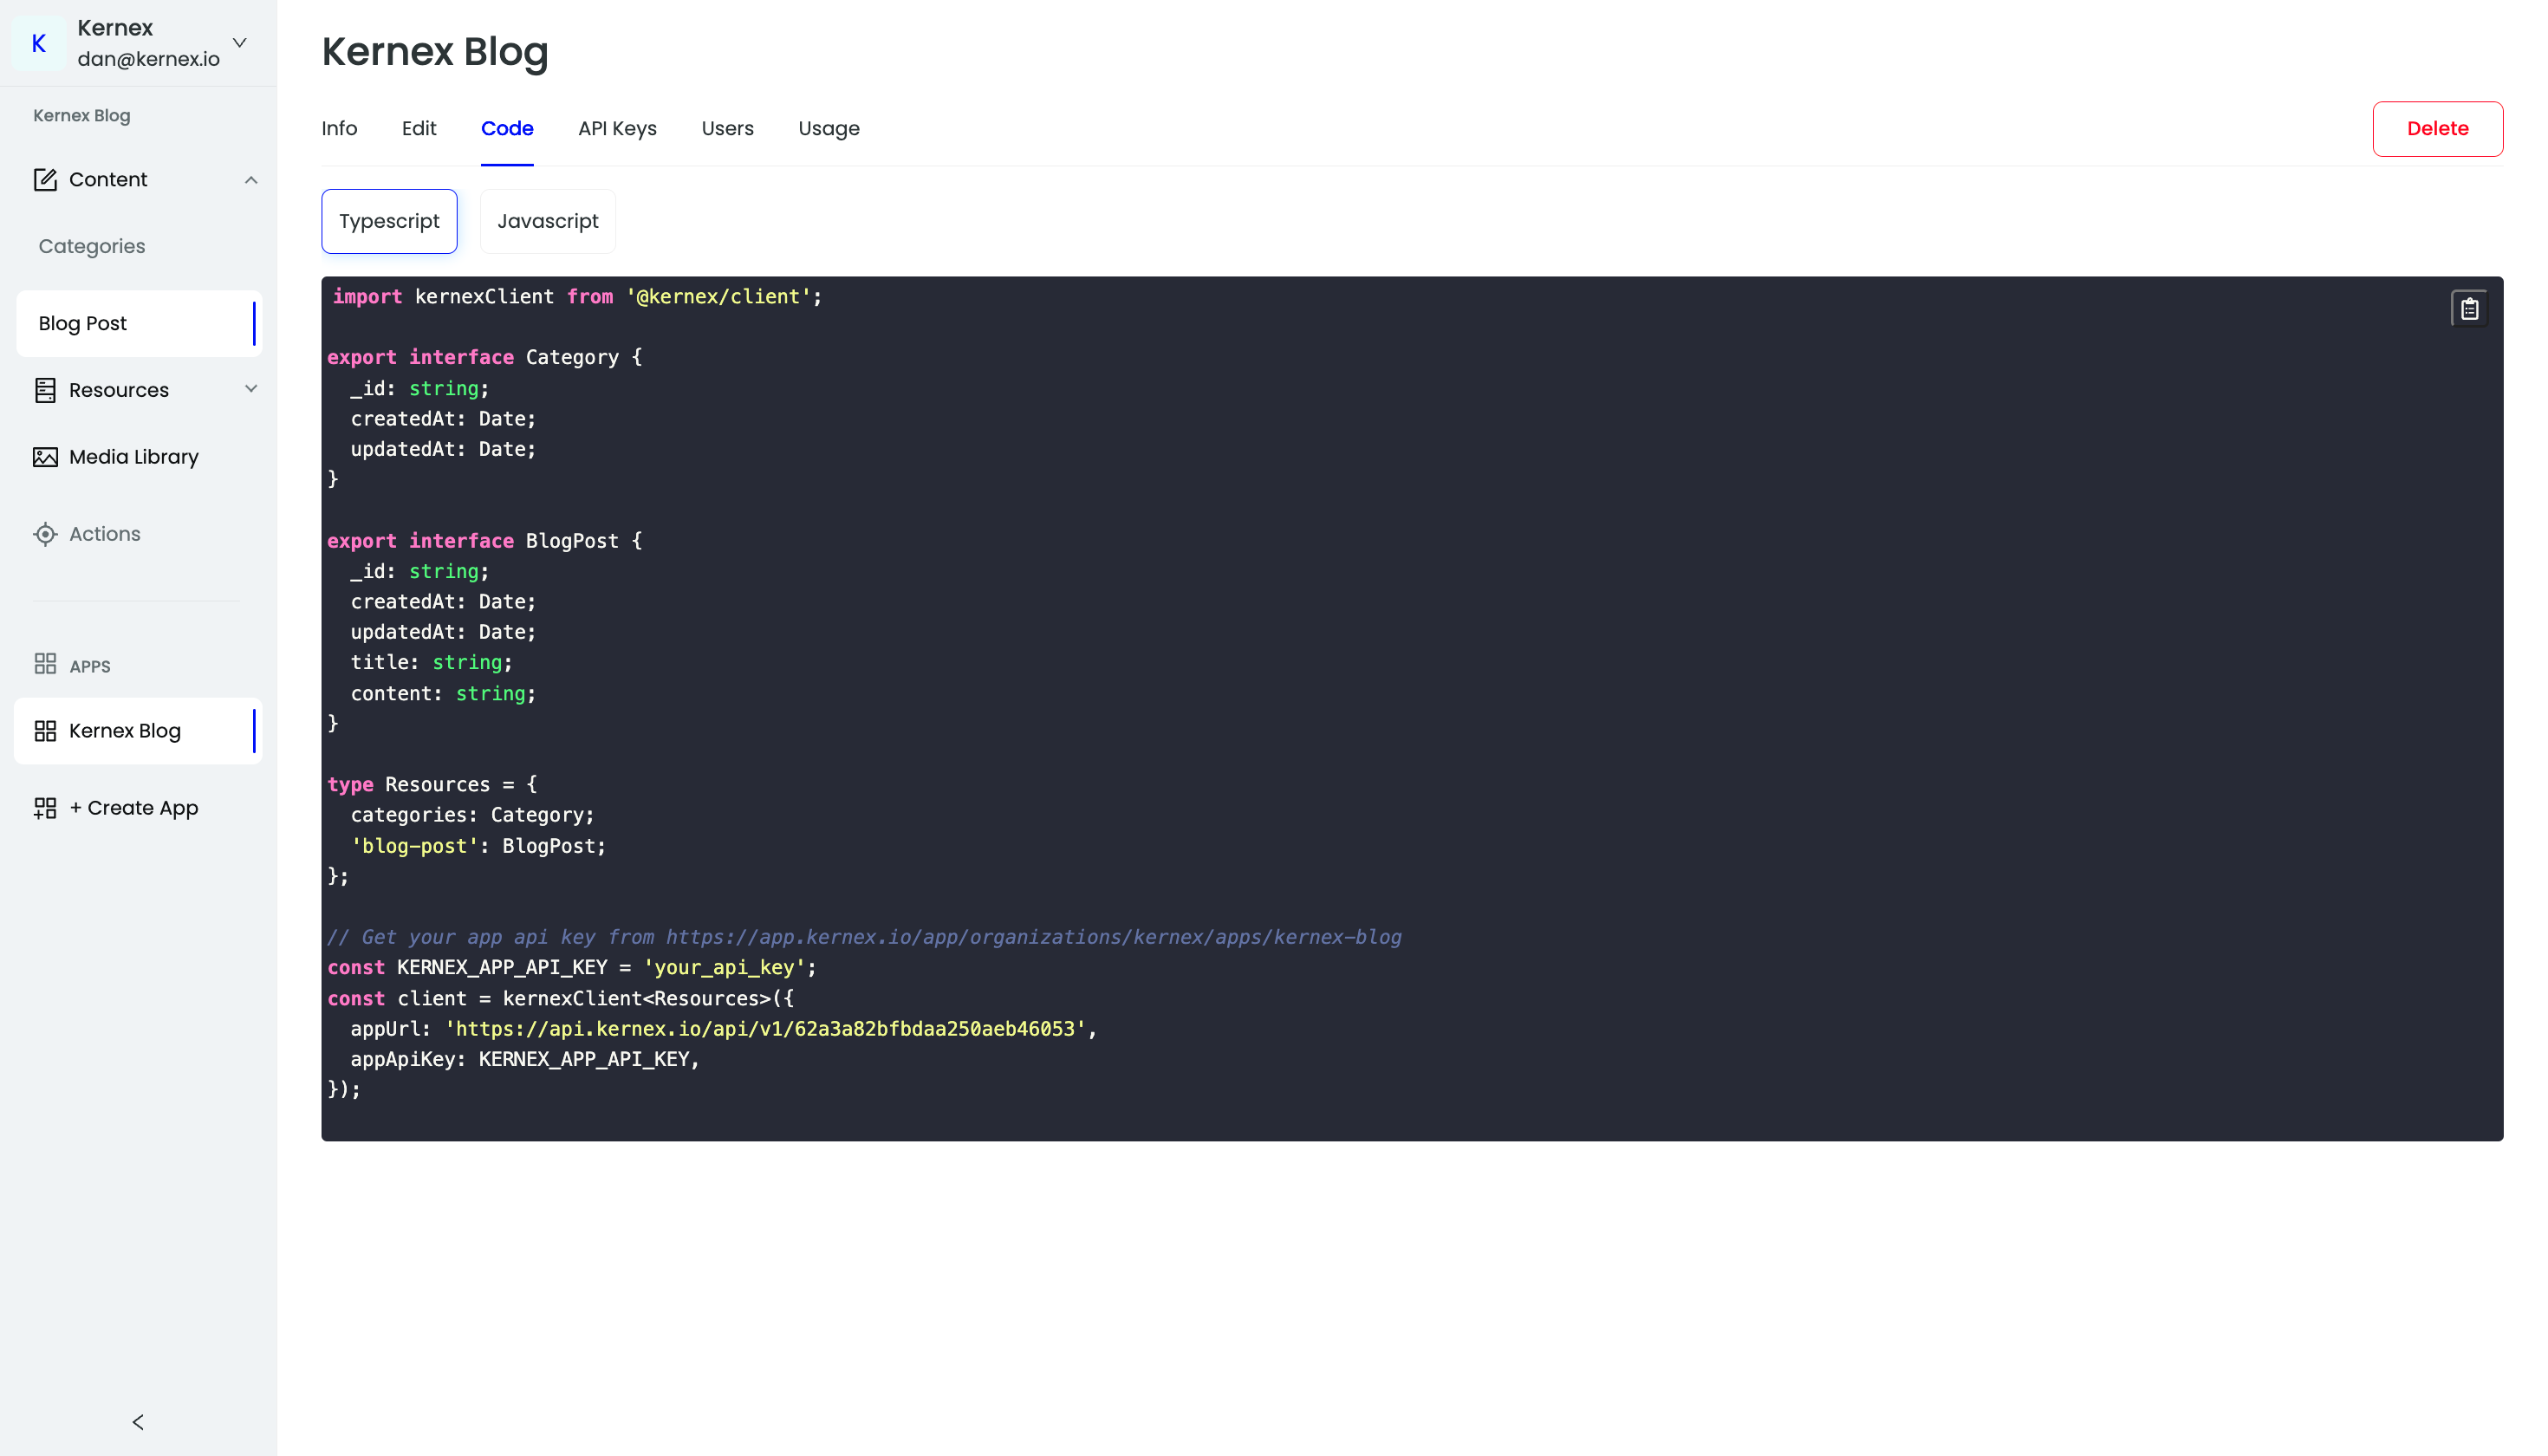Switch to the Info tab

click(339, 128)
